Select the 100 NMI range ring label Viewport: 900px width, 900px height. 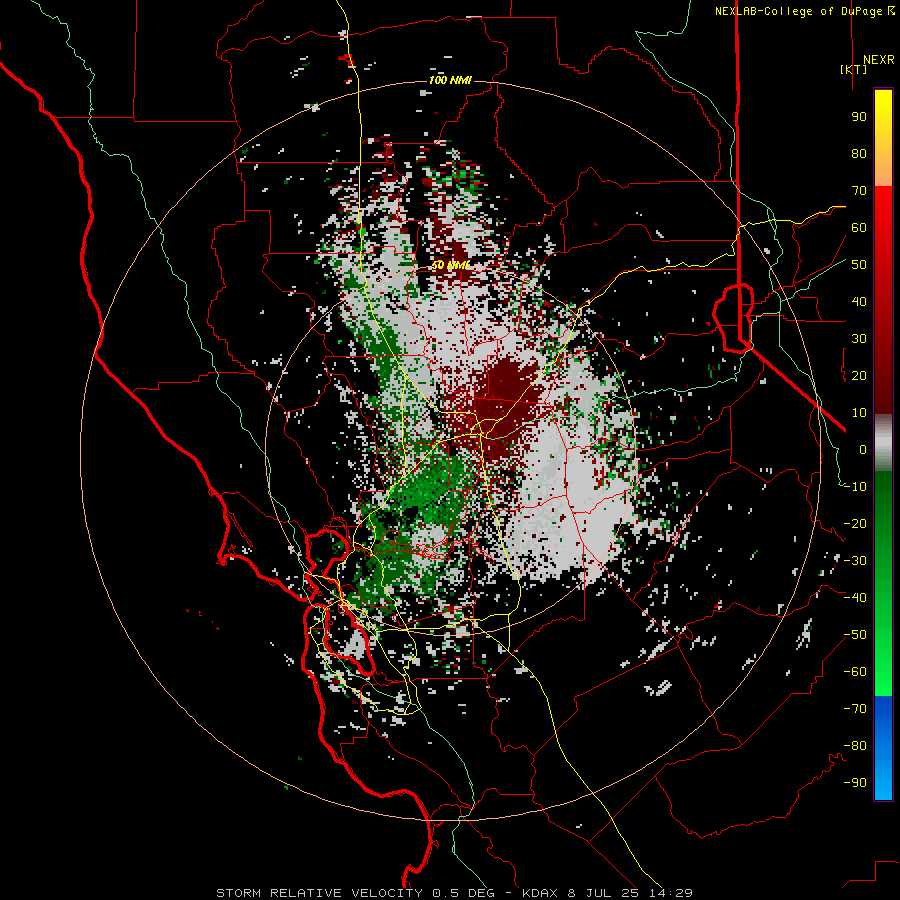coord(450,80)
